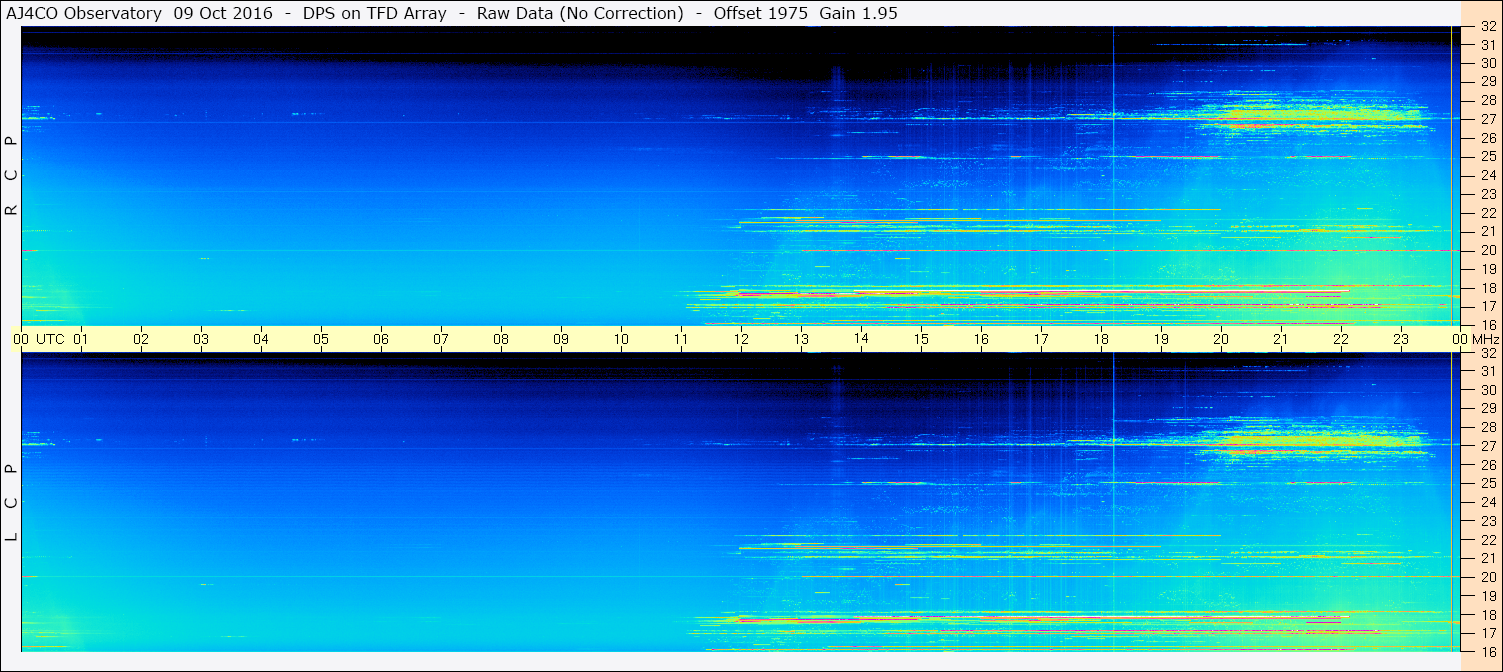Viewport: 1503px width, 672px height.
Task: Click the 01 hour label on UTC axis
Action: pyautogui.click(x=81, y=339)
